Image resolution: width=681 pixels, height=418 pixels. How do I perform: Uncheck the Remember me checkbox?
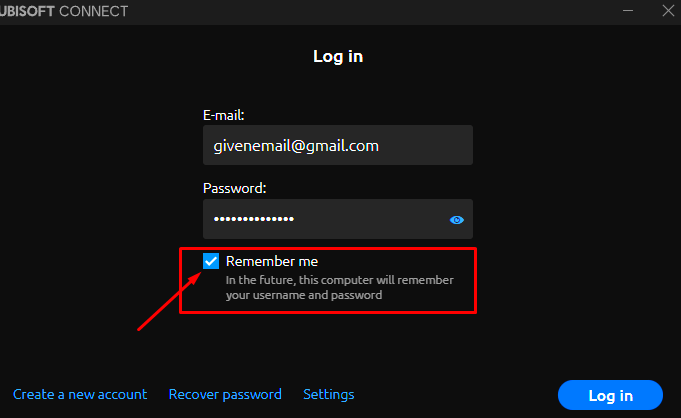211,261
